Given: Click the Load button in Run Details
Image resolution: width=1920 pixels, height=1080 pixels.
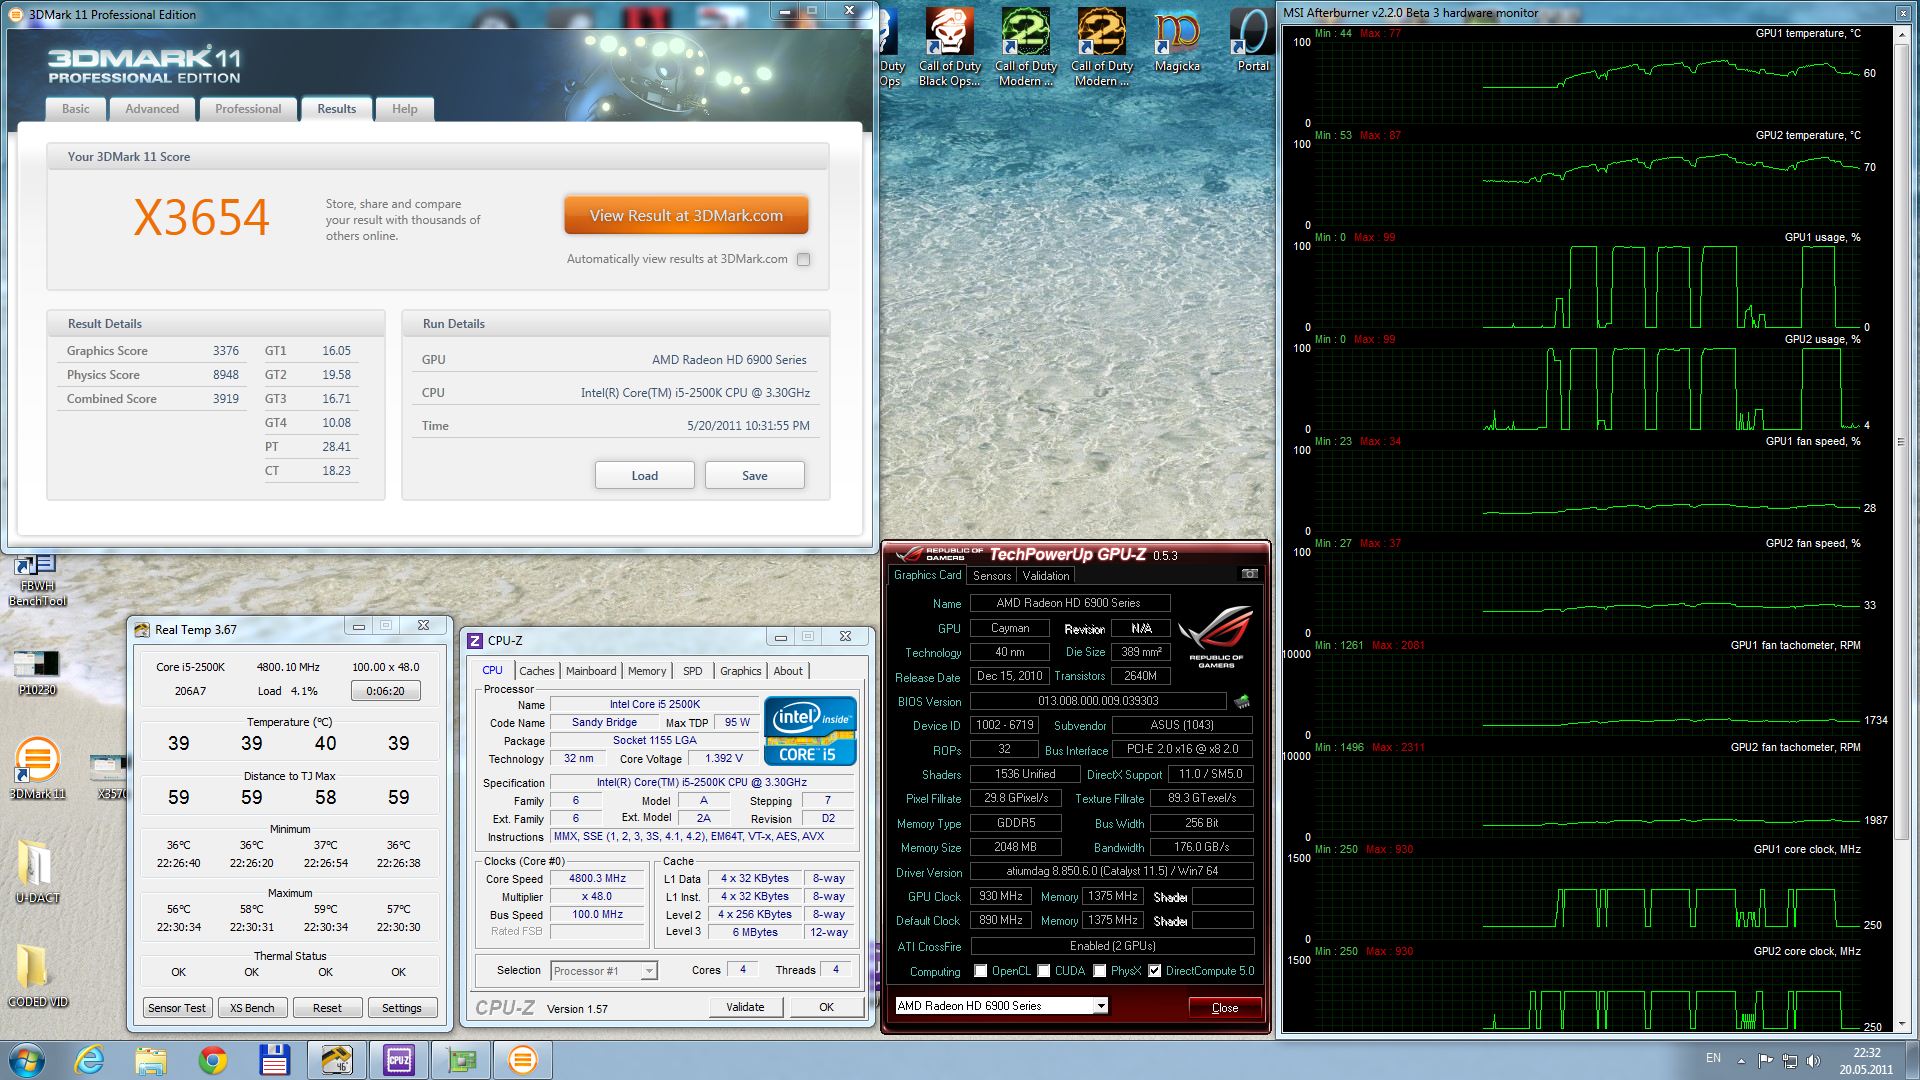Looking at the screenshot, I should pyautogui.click(x=645, y=476).
